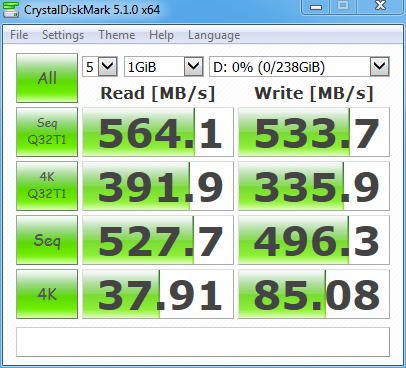Viewport: 406px width, 368px height.
Task: Expand the D: drive selection dropdown
Action: pos(379,67)
